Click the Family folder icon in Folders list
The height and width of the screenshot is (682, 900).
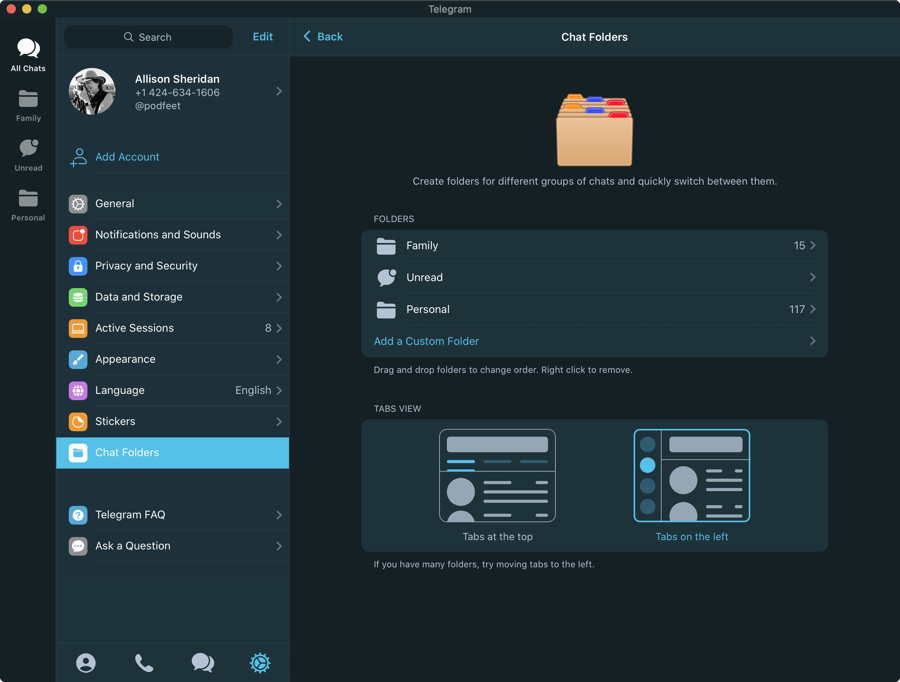(x=386, y=246)
